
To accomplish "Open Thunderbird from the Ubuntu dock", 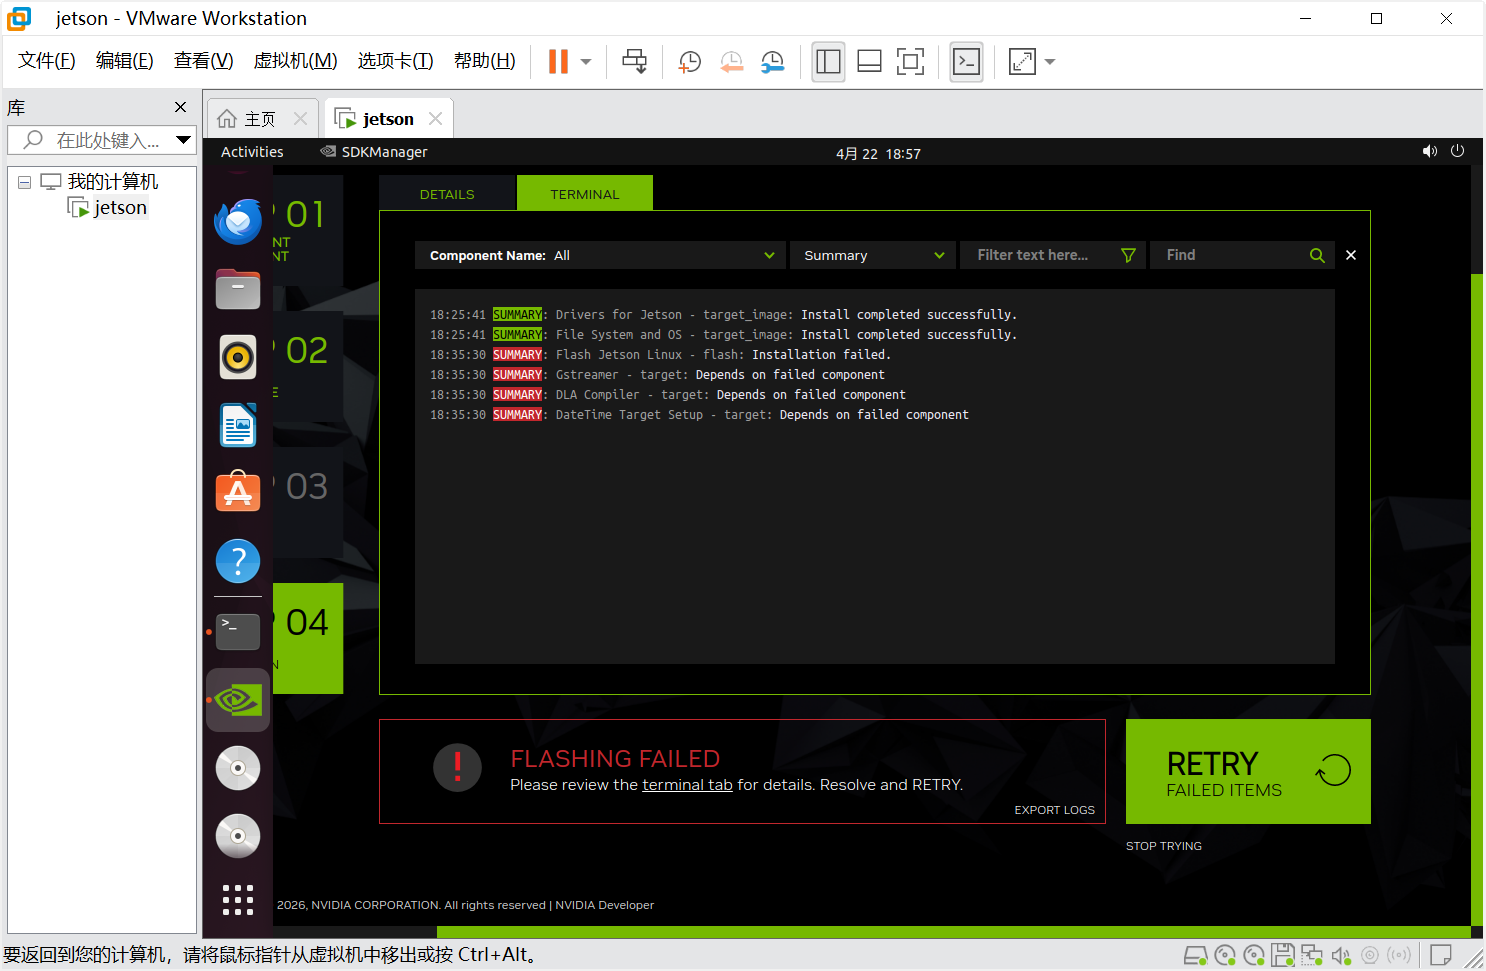I will pos(238,221).
